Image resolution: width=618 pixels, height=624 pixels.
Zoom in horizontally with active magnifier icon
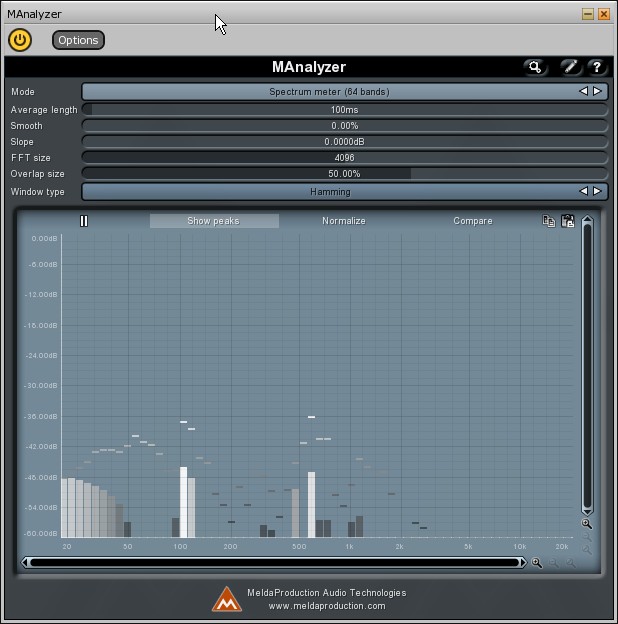(537, 563)
